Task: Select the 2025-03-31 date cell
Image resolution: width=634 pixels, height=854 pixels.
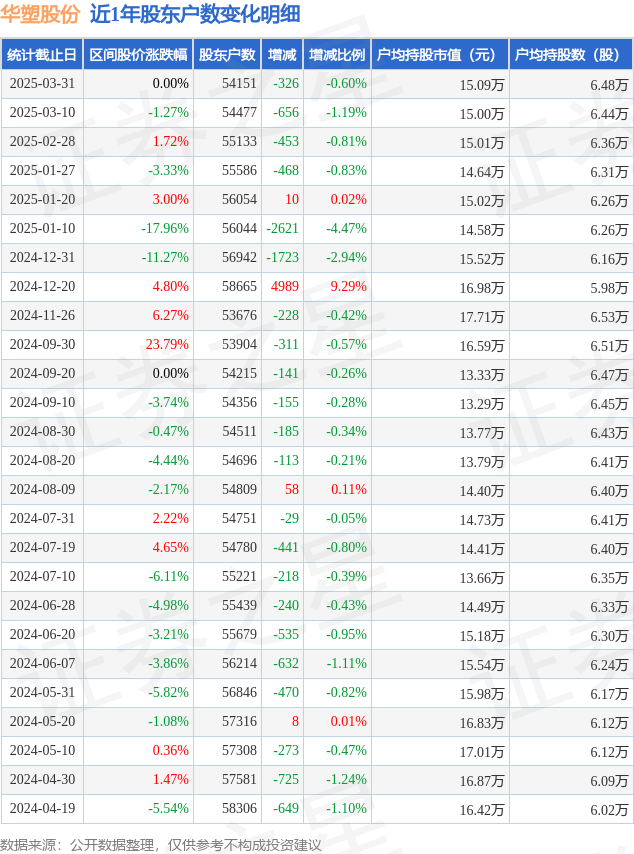Action: (42, 83)
